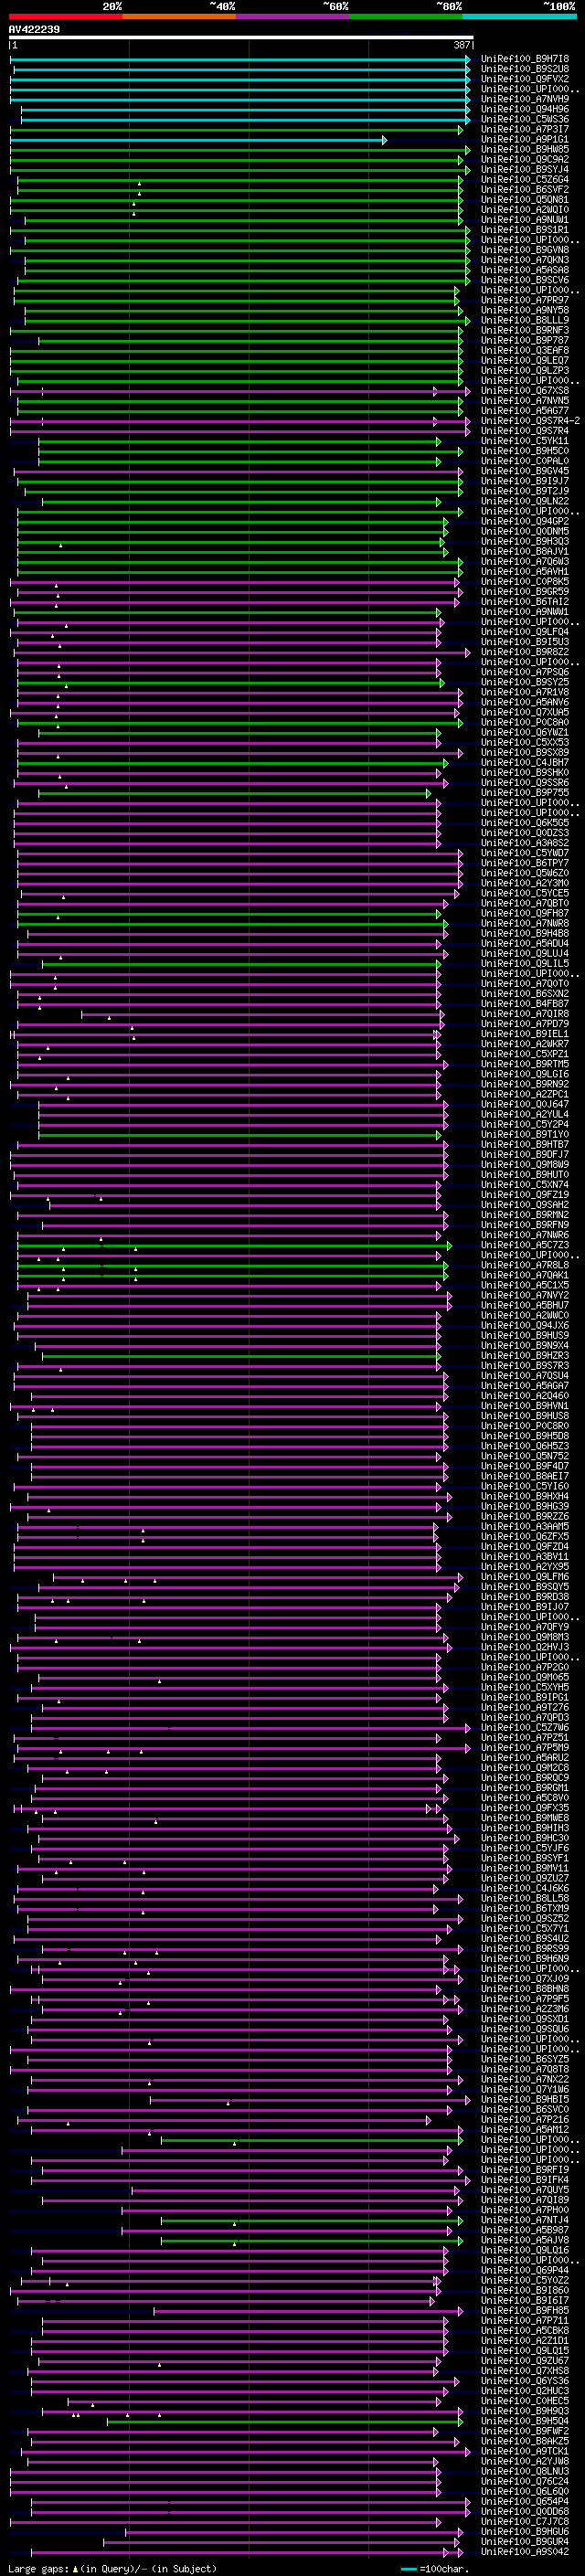585x2576 pixels.
Task: Click the green arrowhead ending the UniRef100_A5C7Z3 bar
Action: point(449,1246)
